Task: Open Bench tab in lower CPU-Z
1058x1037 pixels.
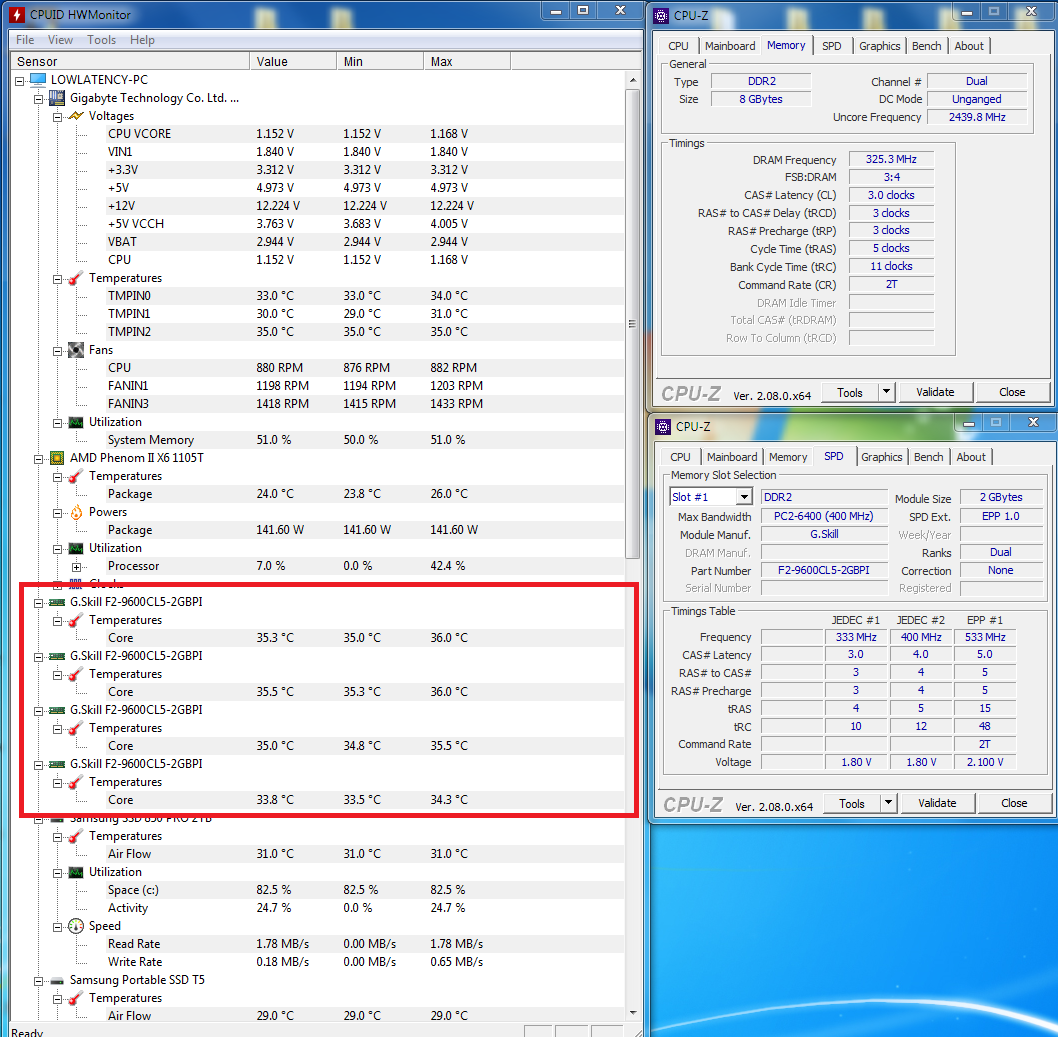Action: (928, 457)
